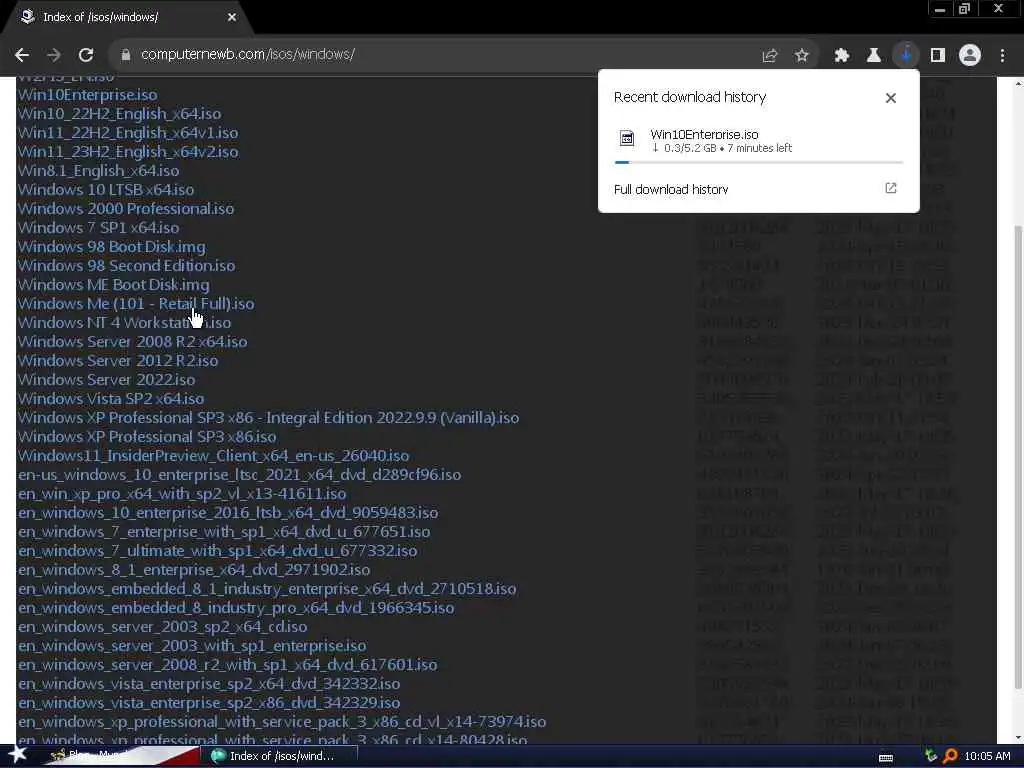
Task: Go back to the previous page
Action: click(x=22, y=56)
